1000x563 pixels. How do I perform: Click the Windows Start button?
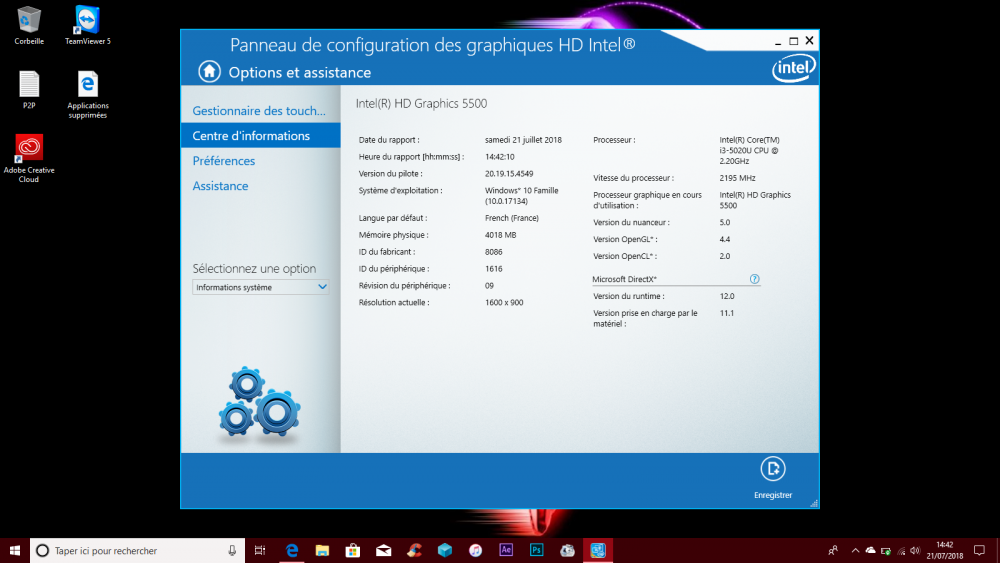(15, 550)
